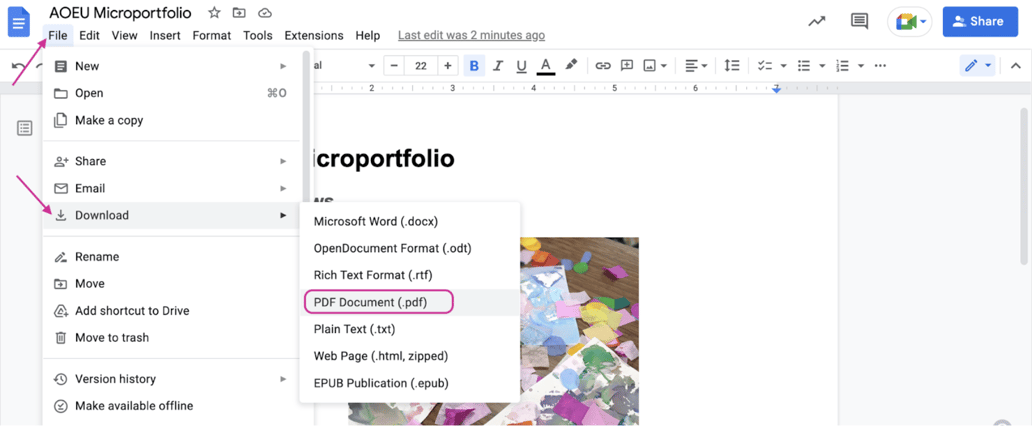The width and height of the screenshot is (1032, 426).
Task: Increase font size with plus button
Action: 447,66
